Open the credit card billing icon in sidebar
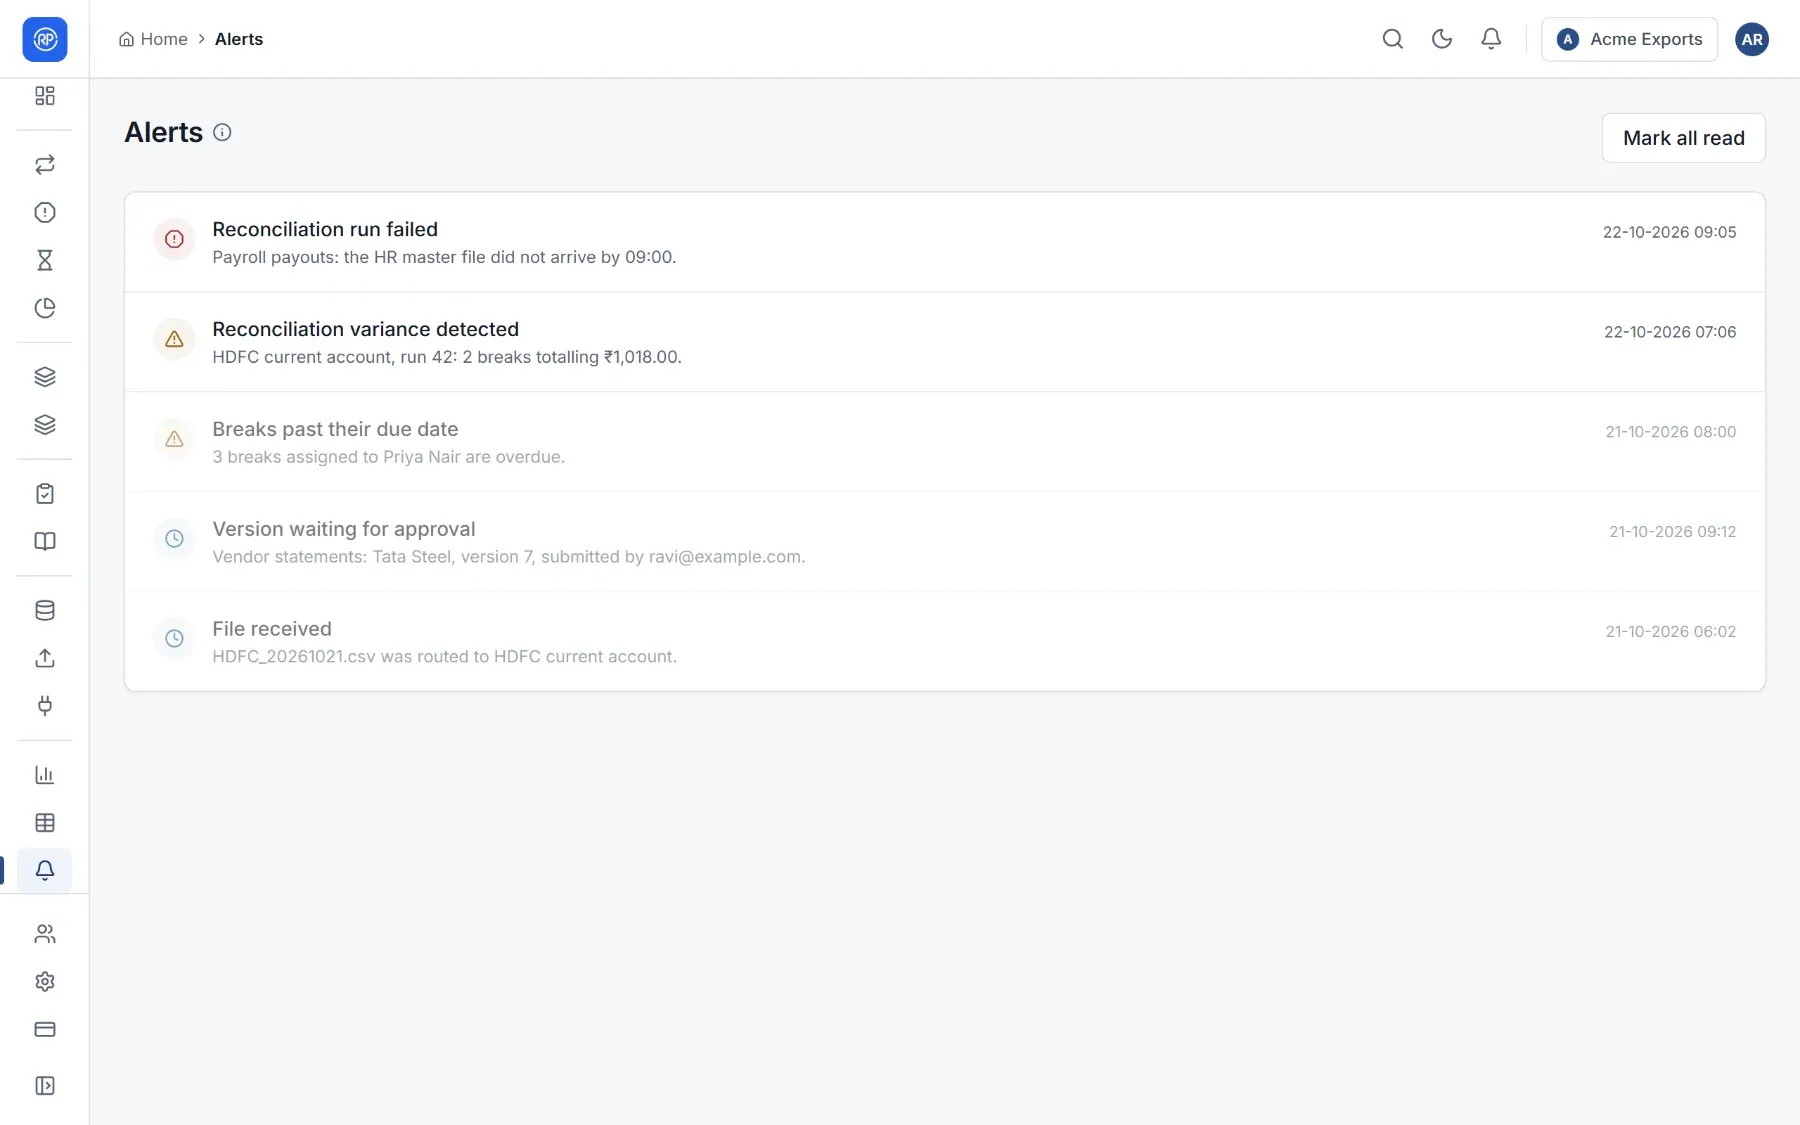Image resolution: width=1800 pixels, height=1125 pixels. tap(45, 1029)
